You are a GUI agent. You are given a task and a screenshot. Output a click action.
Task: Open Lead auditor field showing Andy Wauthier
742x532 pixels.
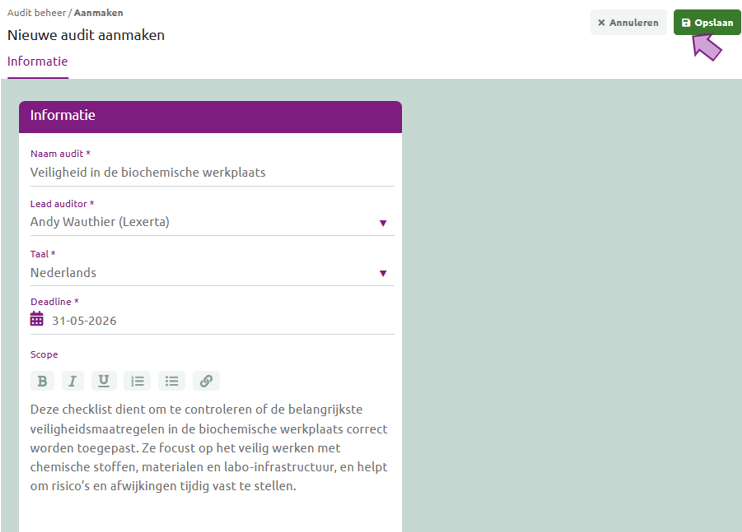click(x=212, y=222)
